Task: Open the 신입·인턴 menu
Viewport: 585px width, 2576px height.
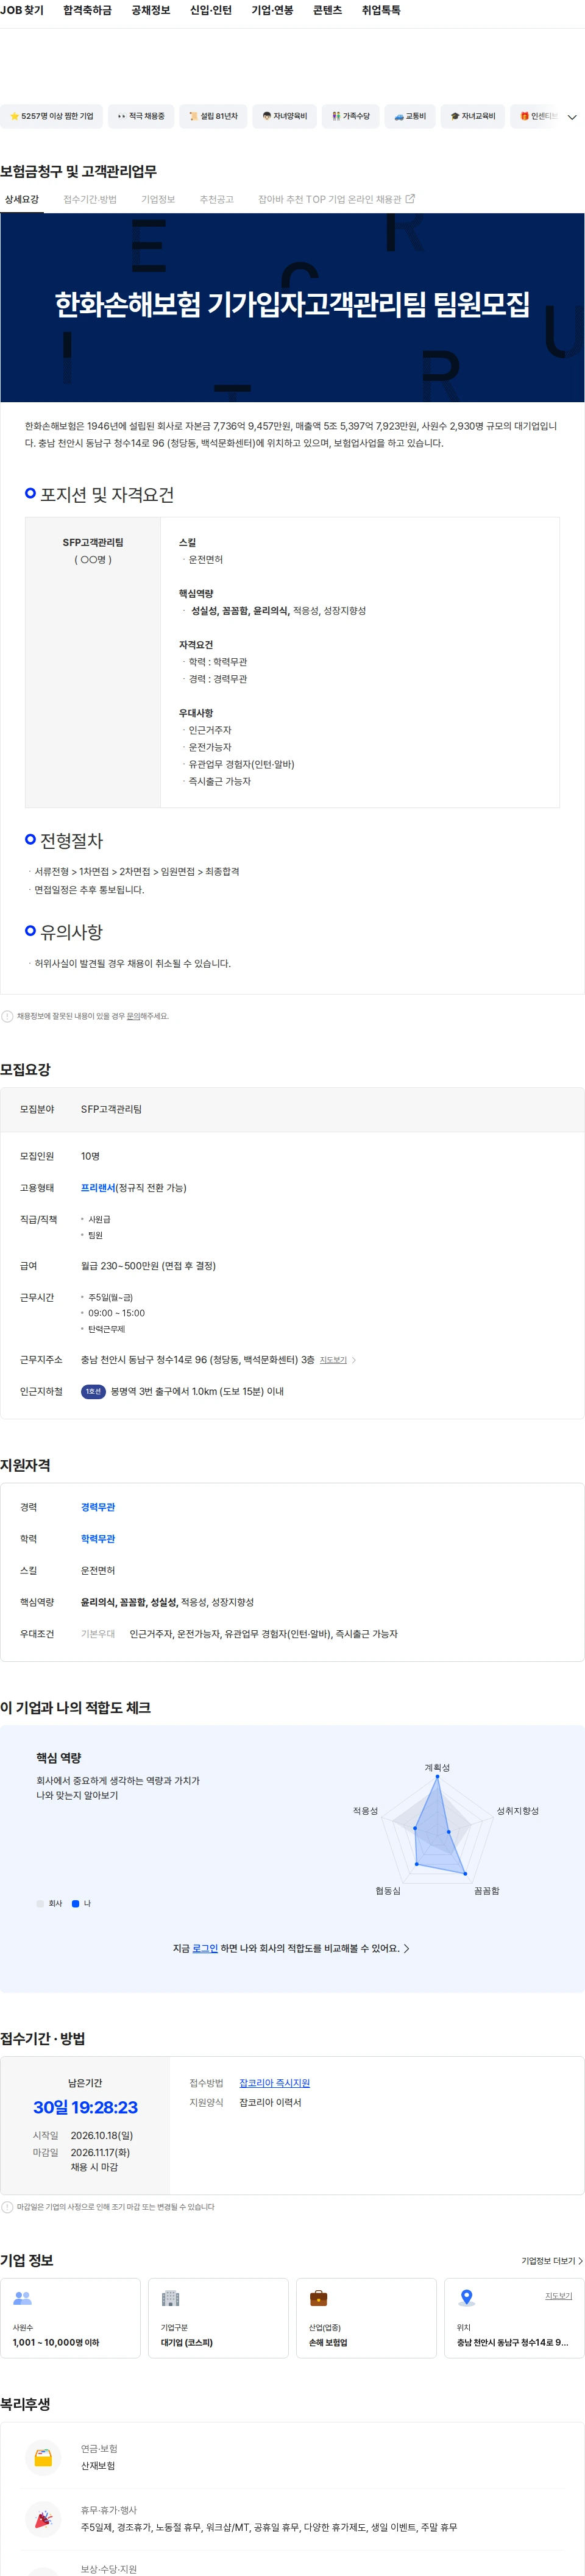Action: pyautogui.click(x=210, y=10)
